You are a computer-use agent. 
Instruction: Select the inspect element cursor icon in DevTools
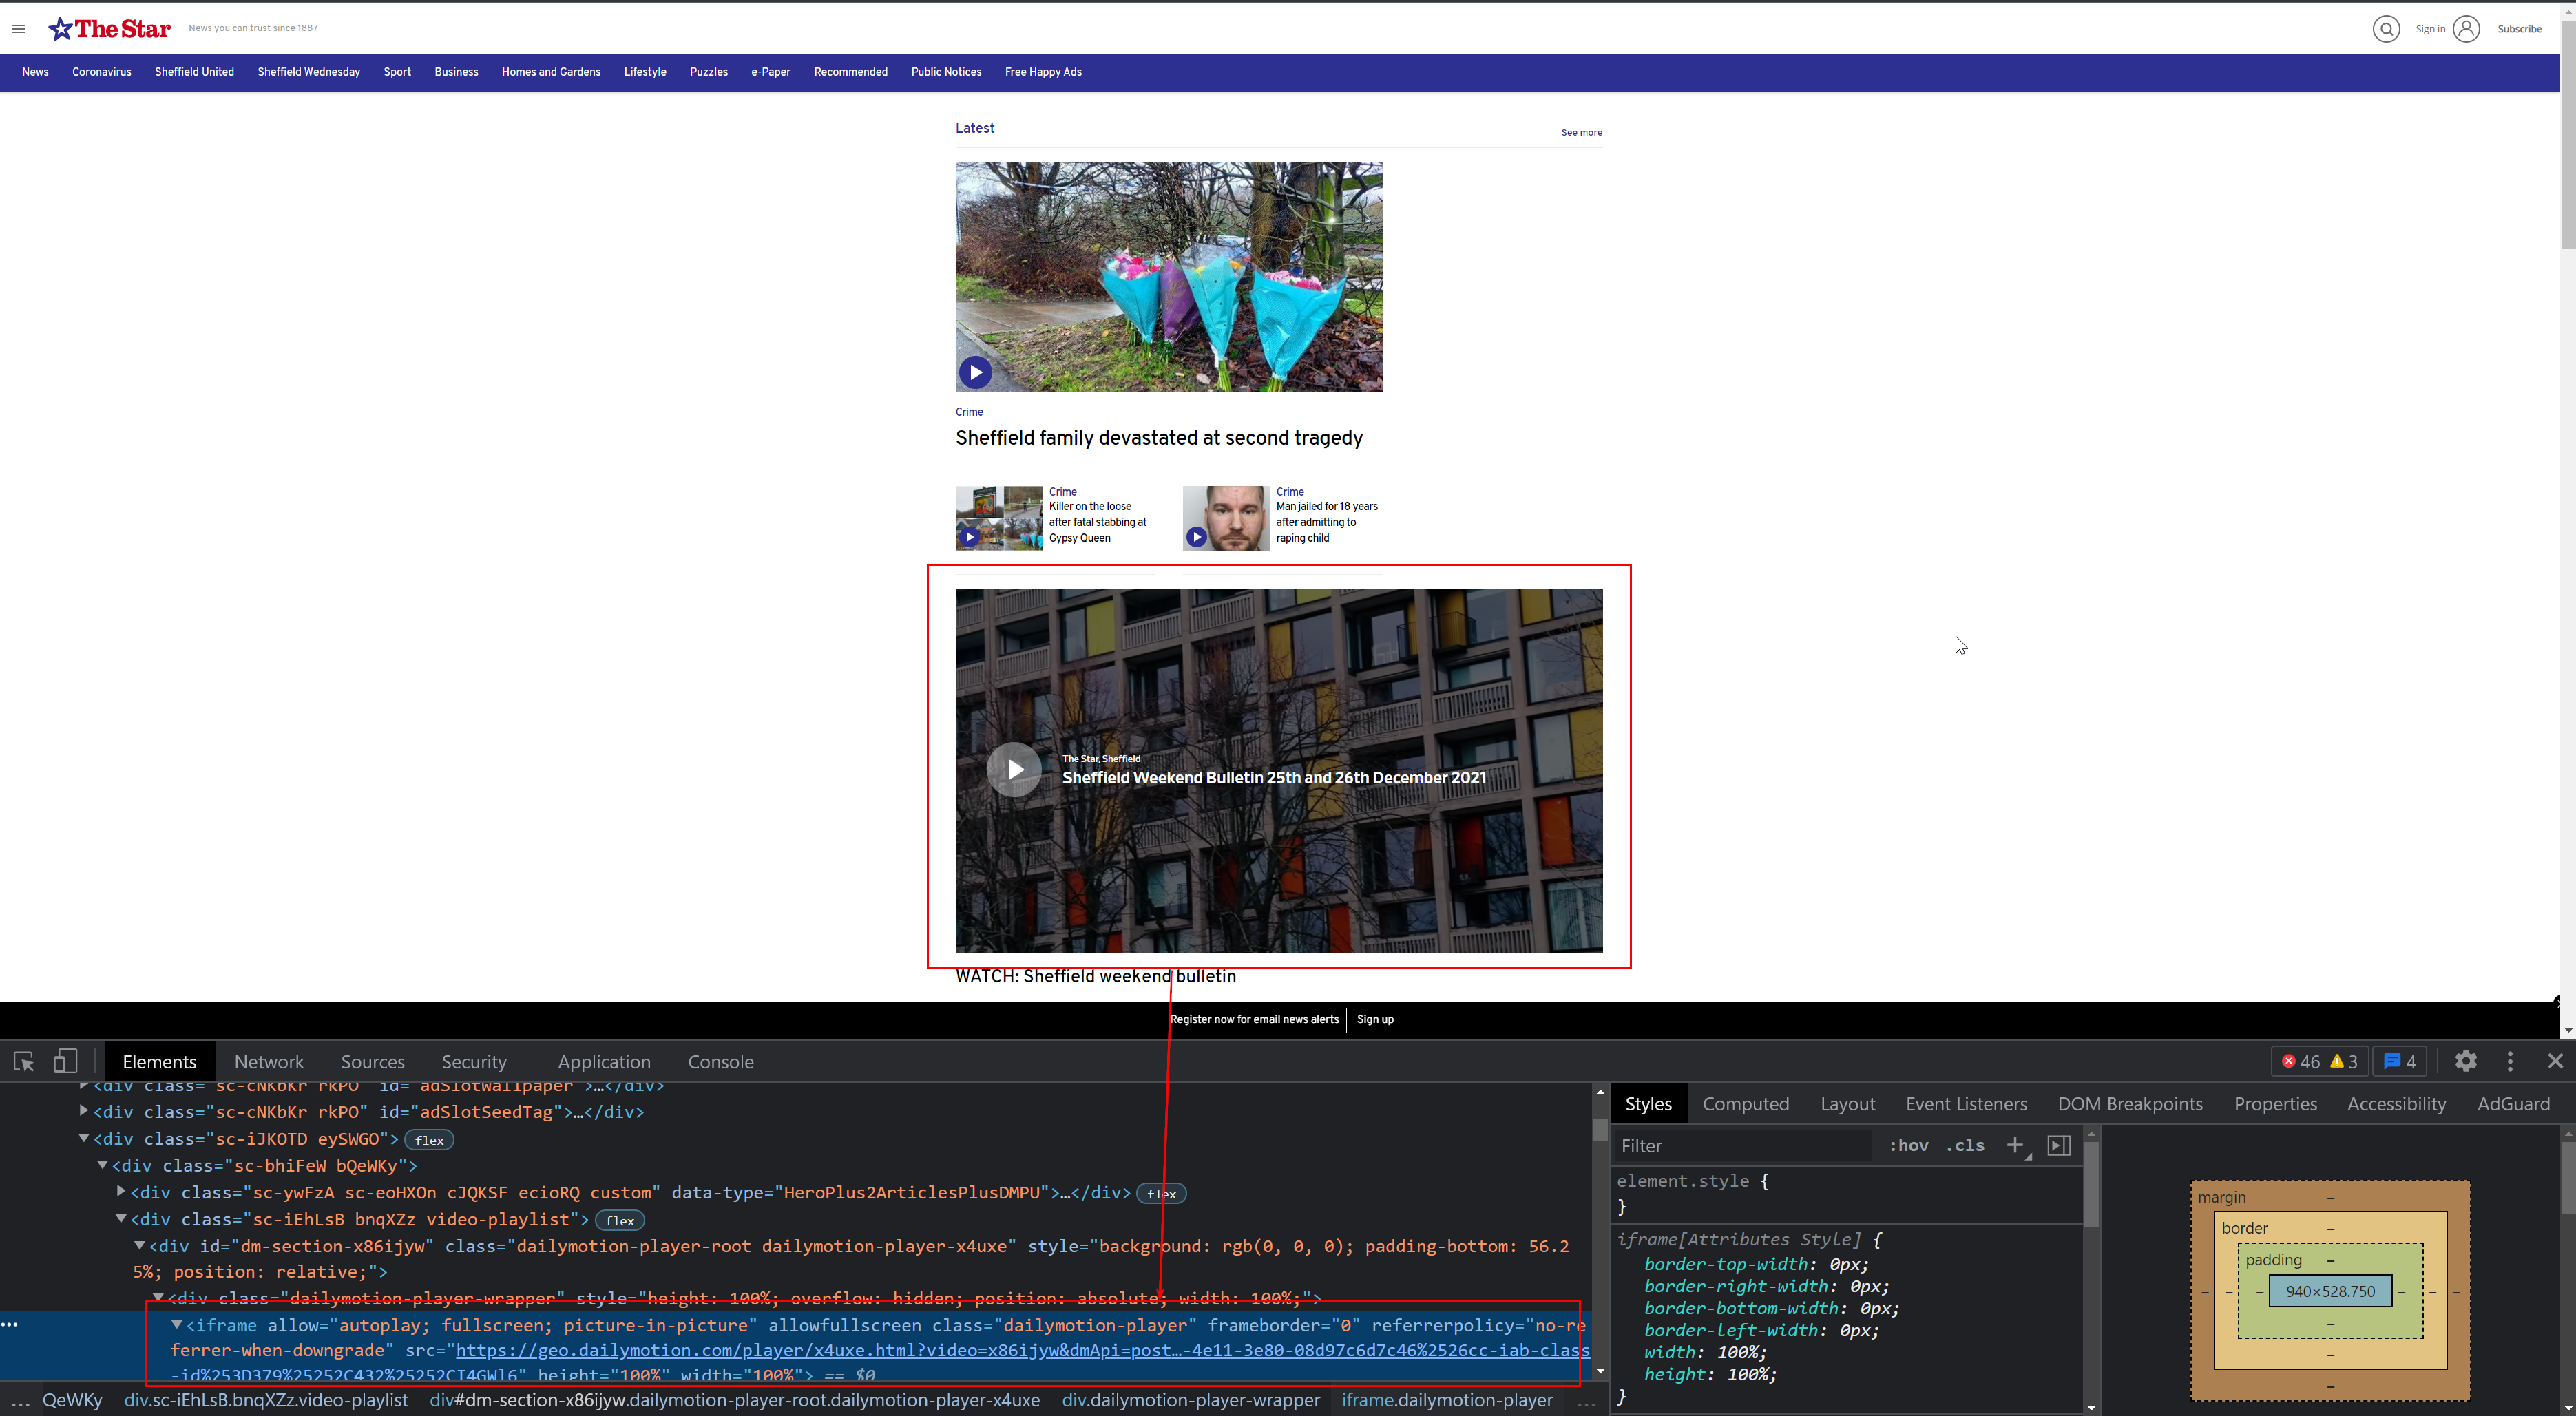[x=23, y=1061]
